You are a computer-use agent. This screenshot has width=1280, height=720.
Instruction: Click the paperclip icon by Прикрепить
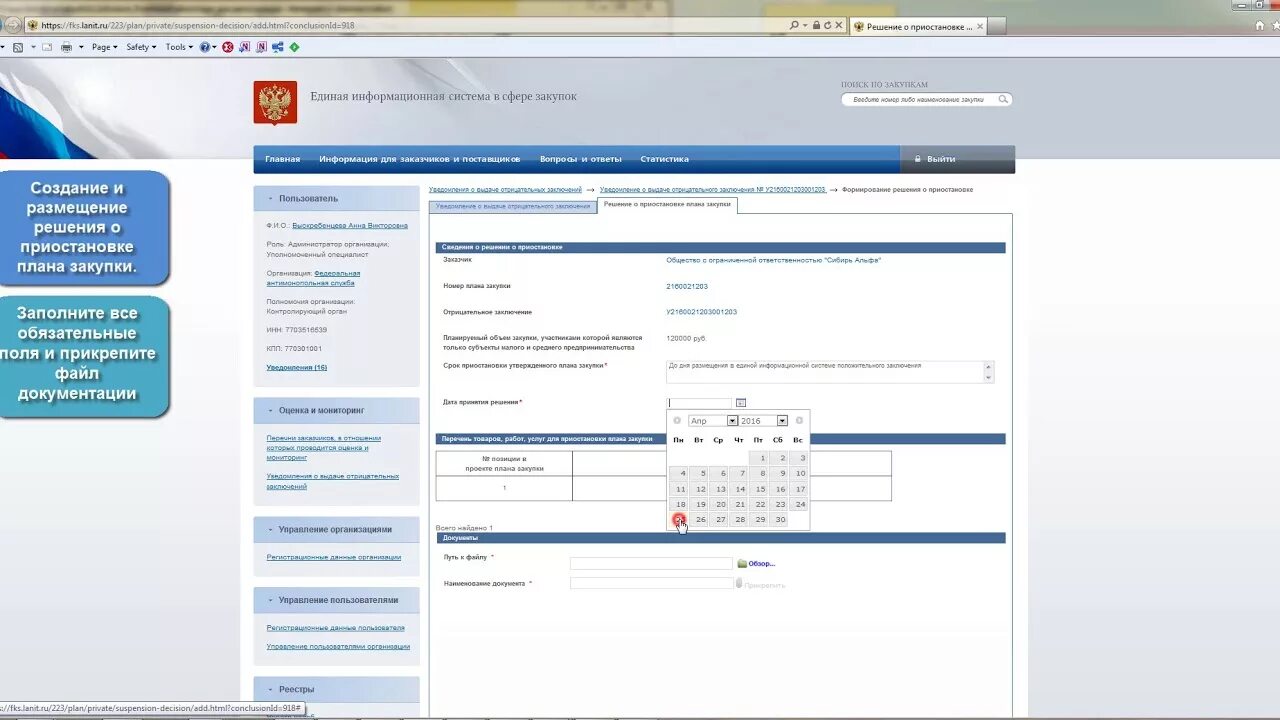click(739, 583)
